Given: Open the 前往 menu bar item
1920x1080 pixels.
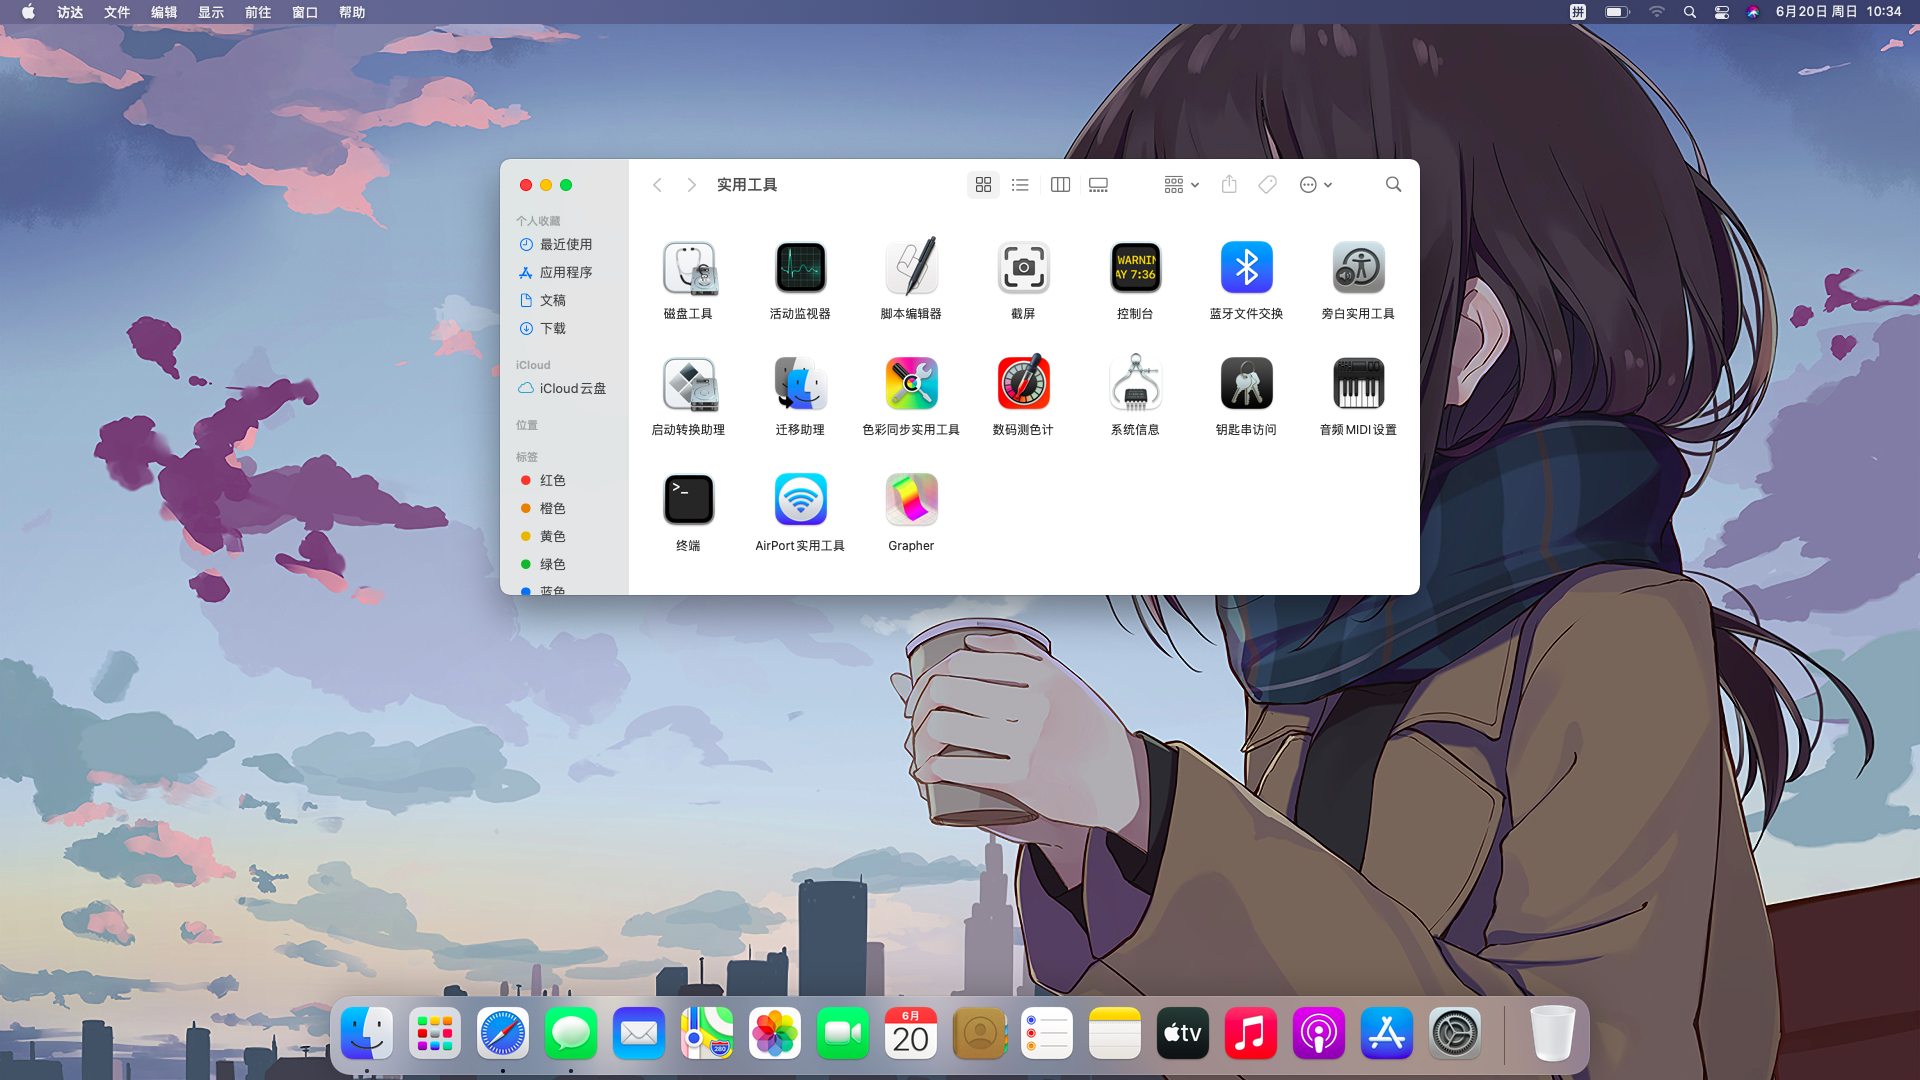Looking at the screenshot, I should (258, 12).
